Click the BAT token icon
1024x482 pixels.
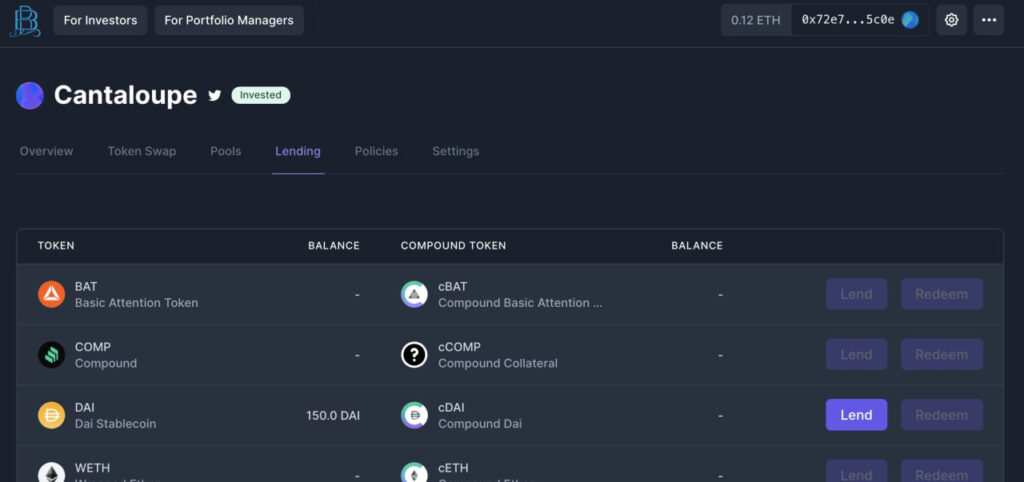click(x=52, y=295)
